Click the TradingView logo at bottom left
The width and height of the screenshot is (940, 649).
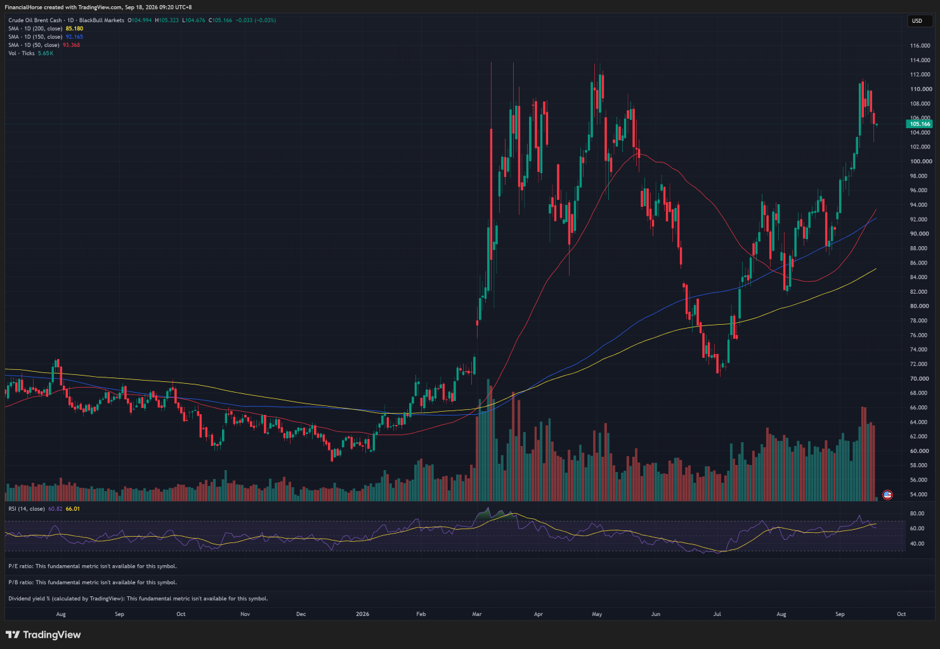click(43, 635)
